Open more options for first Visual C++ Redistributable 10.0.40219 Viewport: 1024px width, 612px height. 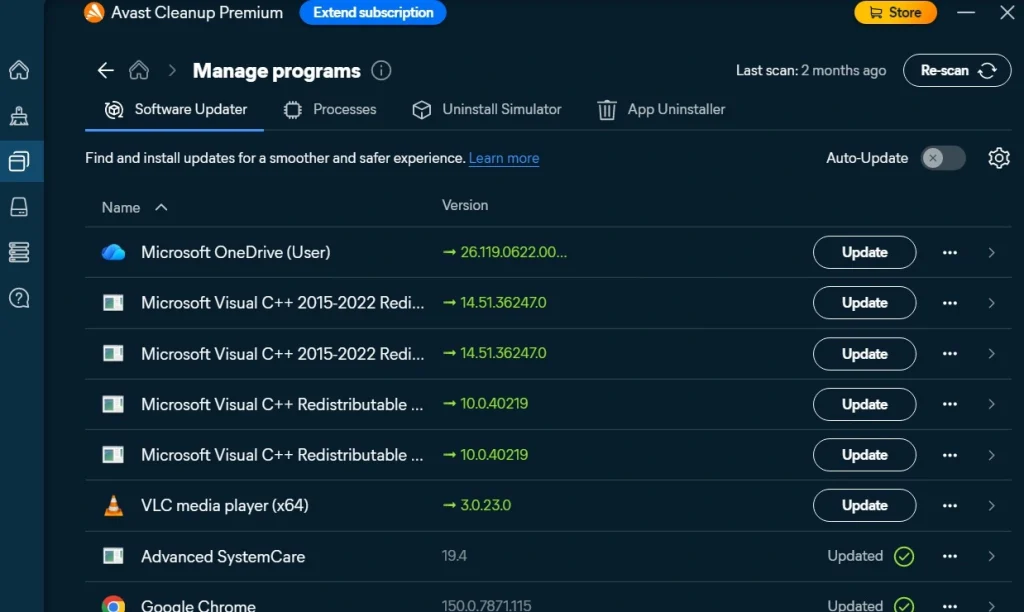coord(950,404)
